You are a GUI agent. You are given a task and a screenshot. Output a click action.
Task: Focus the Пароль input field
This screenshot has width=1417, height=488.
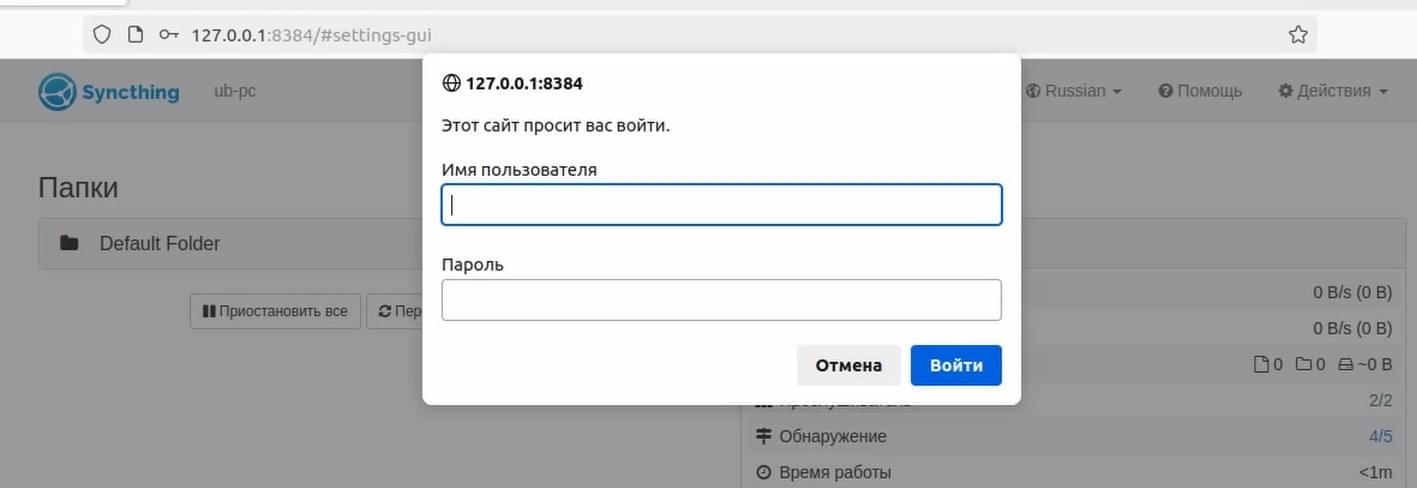(x=721, y=300)
